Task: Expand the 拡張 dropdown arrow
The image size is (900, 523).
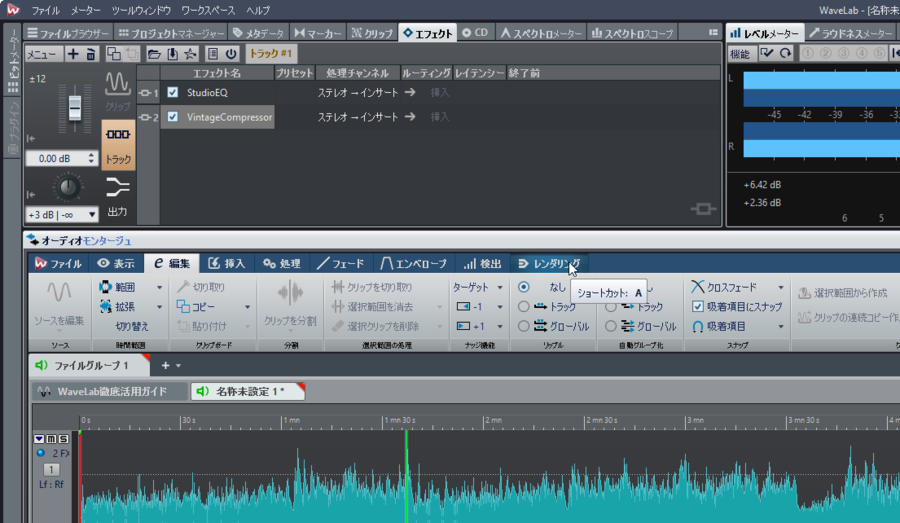Action: 160,307
